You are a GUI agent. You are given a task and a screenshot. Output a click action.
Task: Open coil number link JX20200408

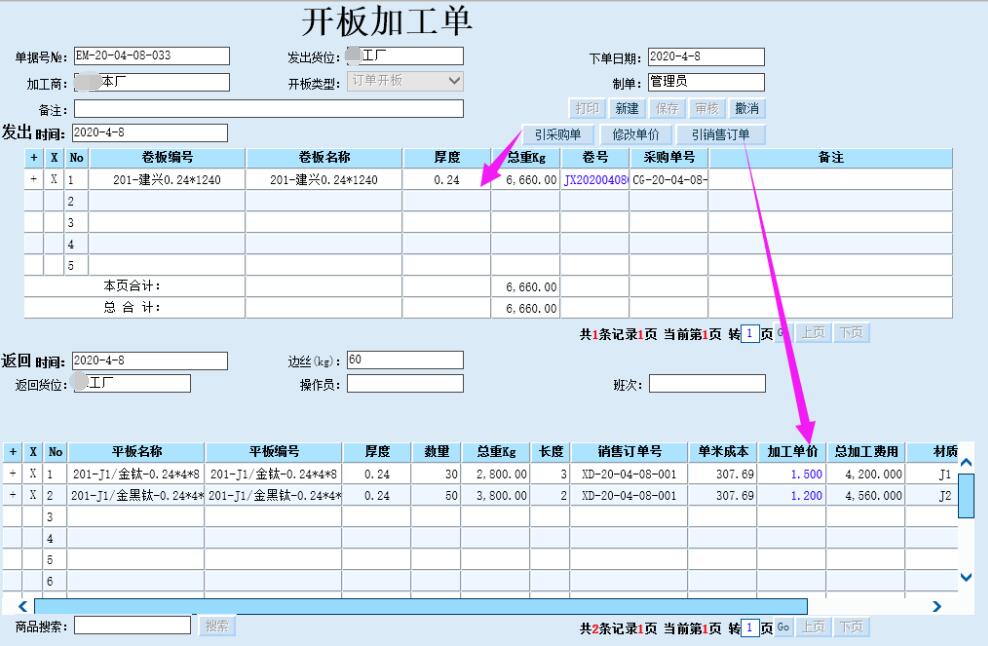pos(595,180)
